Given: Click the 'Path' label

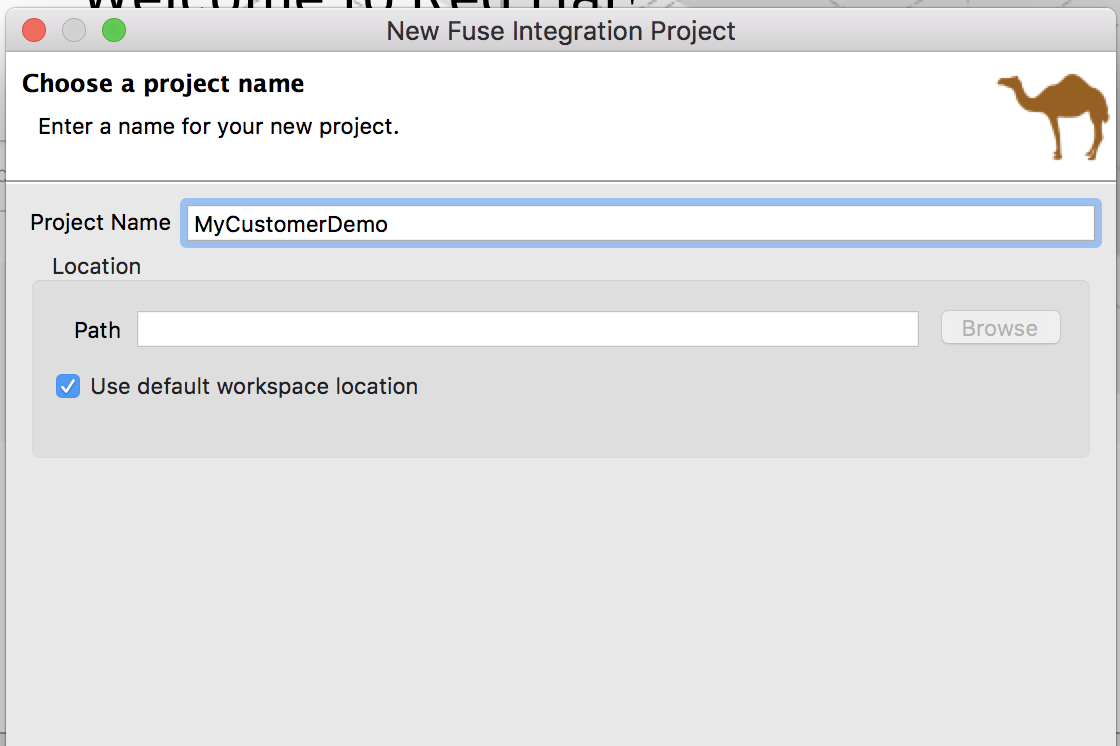Looking at the screenshot, I should [x=97, y=330].
